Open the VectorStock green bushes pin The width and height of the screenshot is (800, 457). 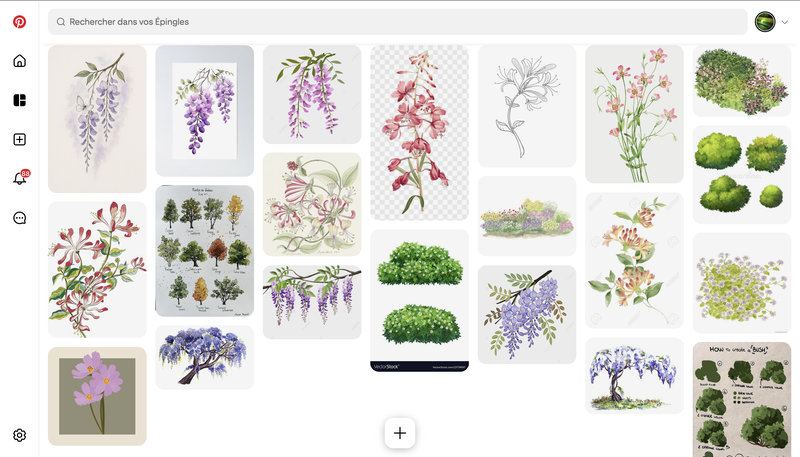419,300
